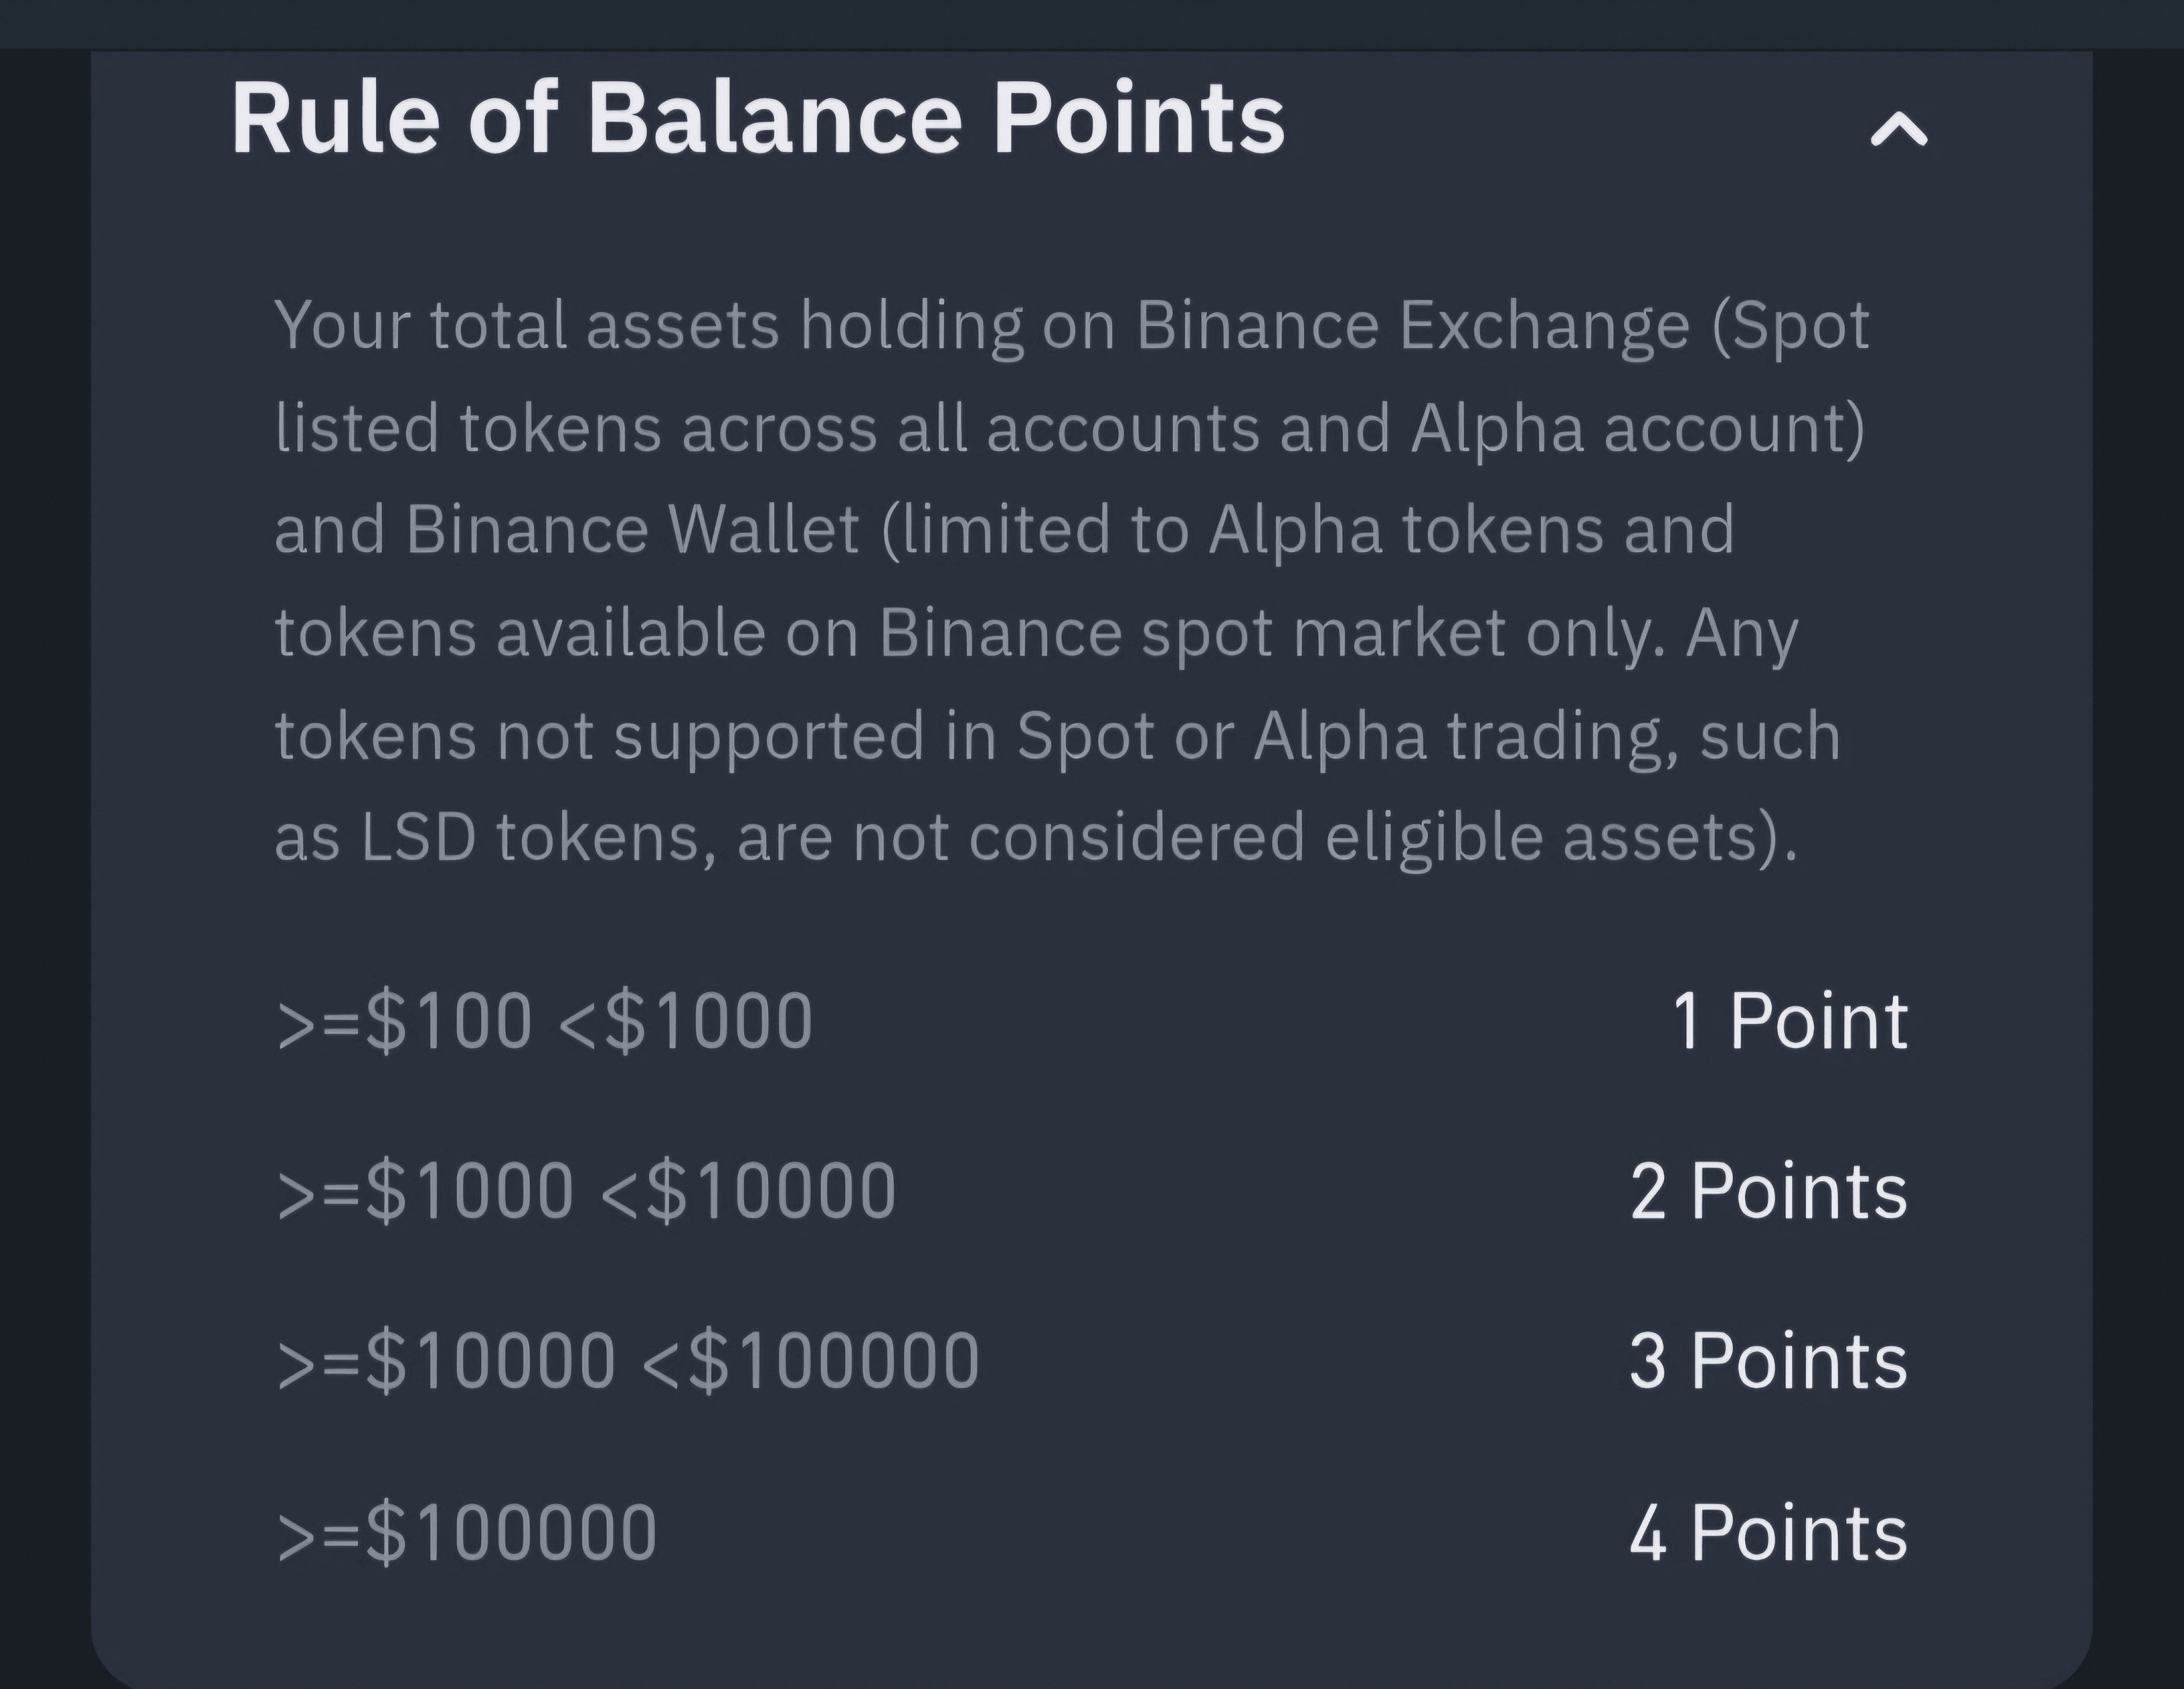
Task: Select the ">=$1000 <$10000" balance range
Action: tap(586, 1191)
